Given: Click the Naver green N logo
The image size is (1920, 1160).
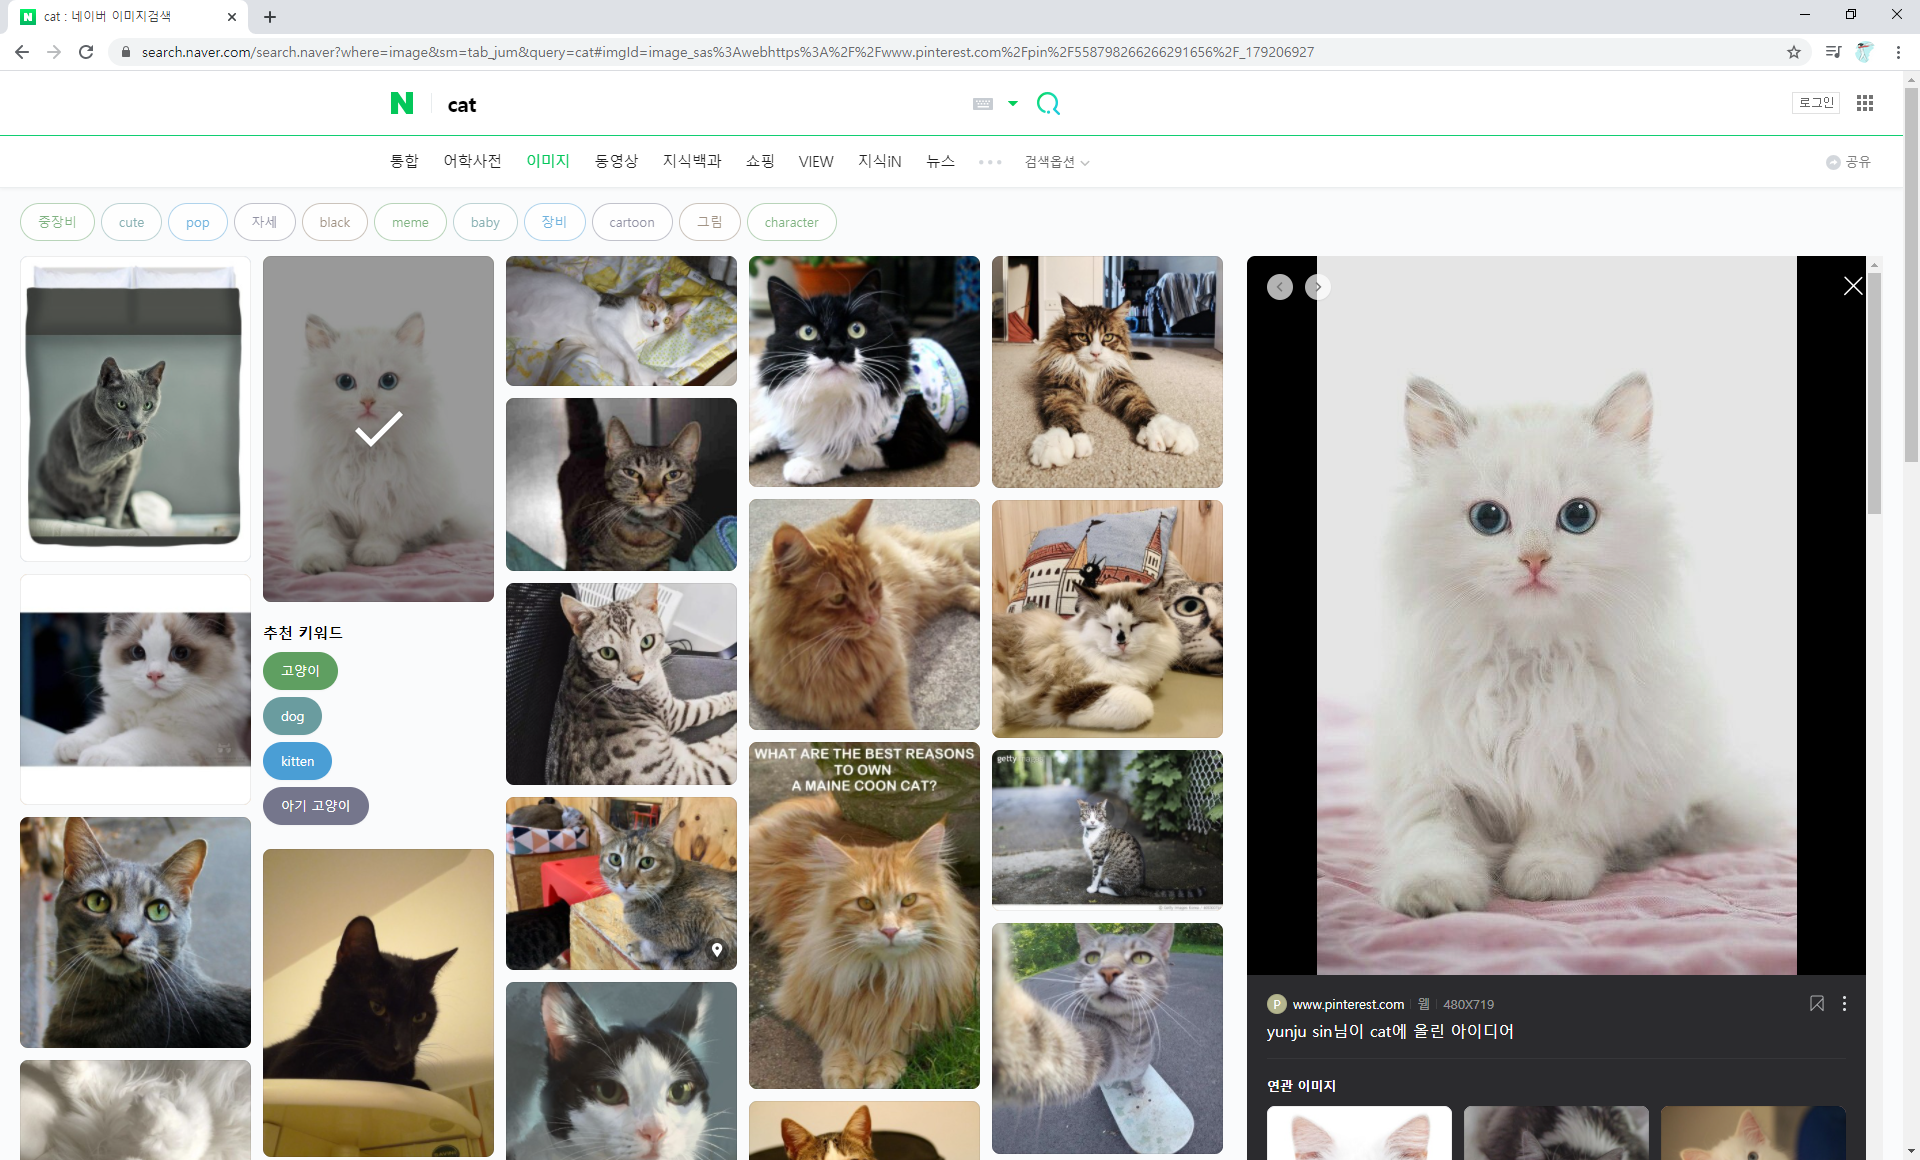Looking at the screenshot, I should coord(401,104).
